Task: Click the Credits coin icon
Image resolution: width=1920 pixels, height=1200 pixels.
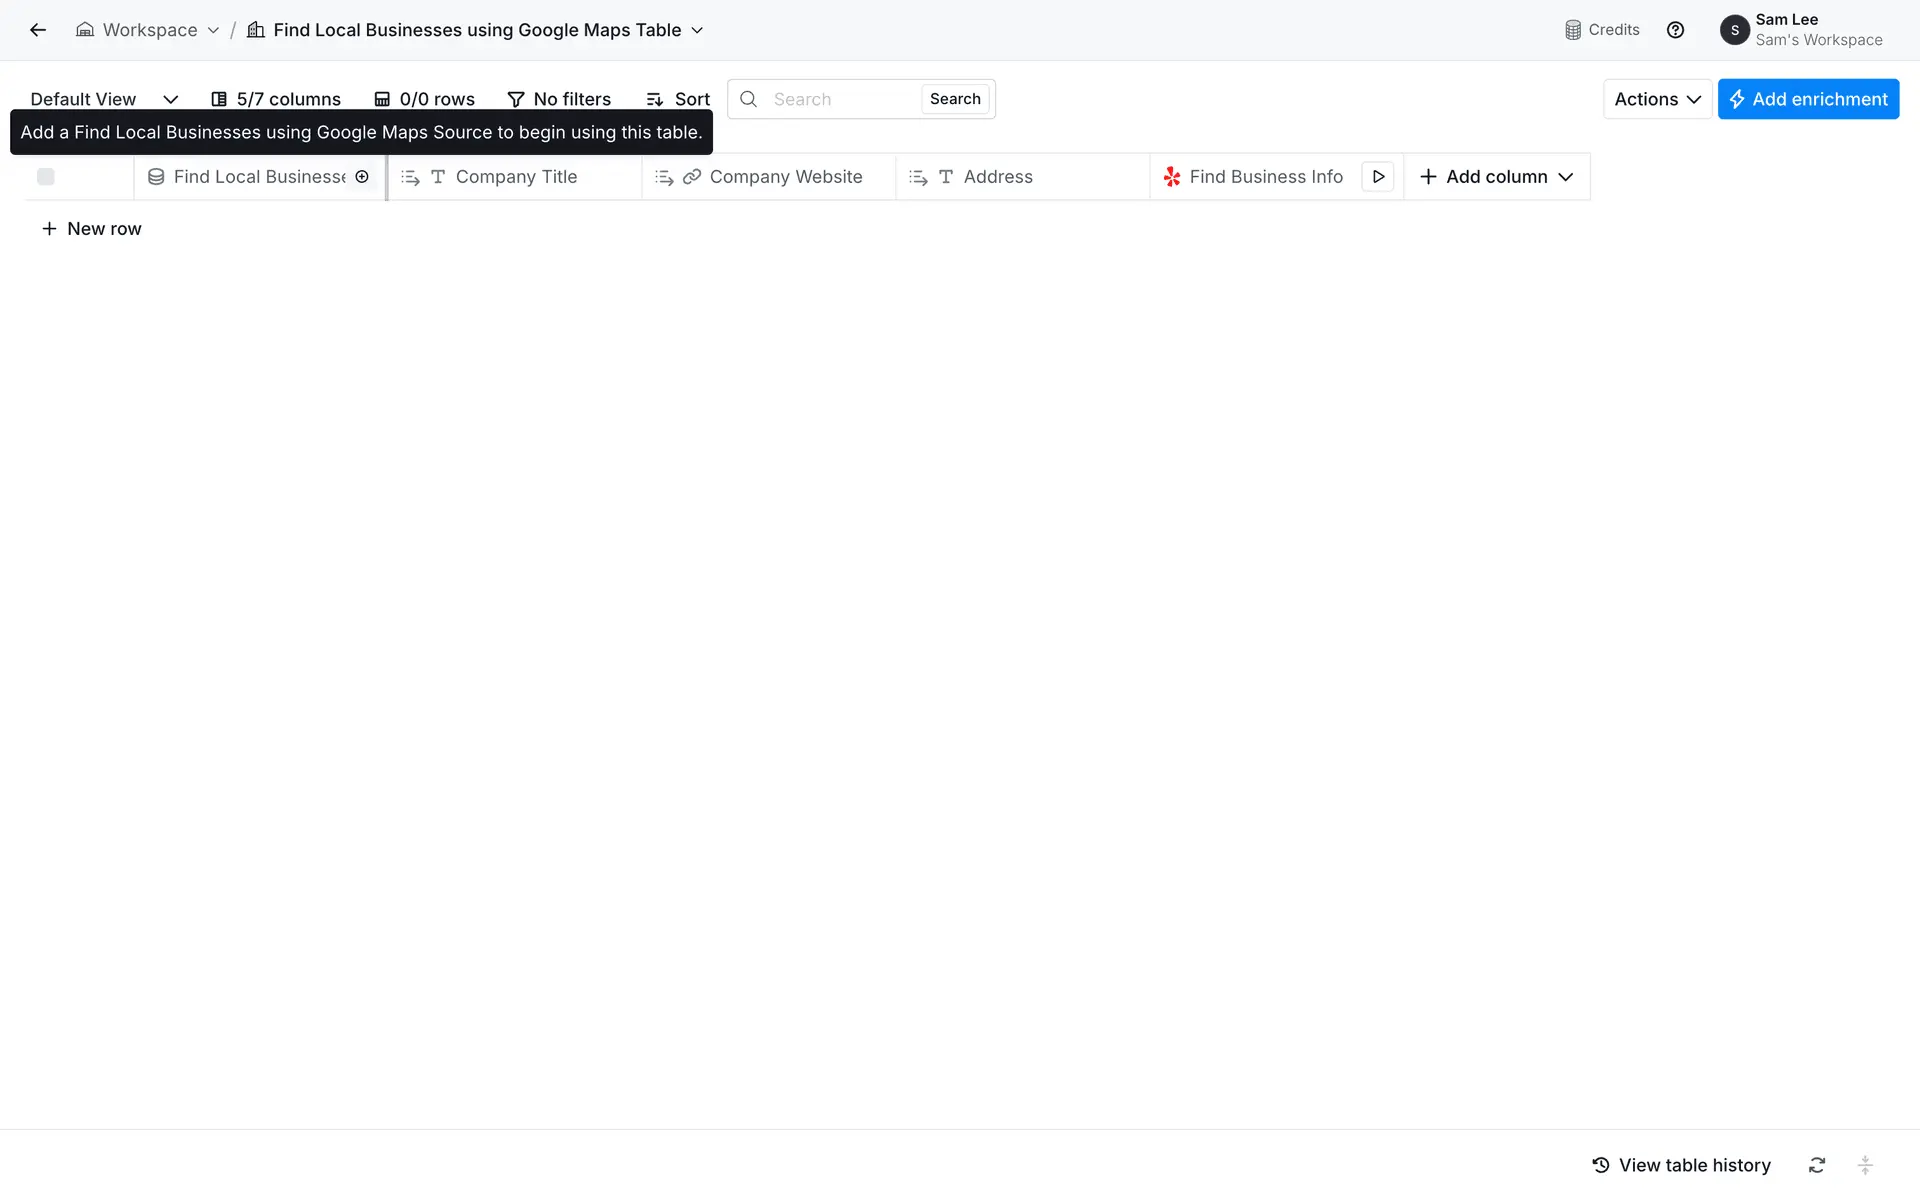Action: (1573, 30)
